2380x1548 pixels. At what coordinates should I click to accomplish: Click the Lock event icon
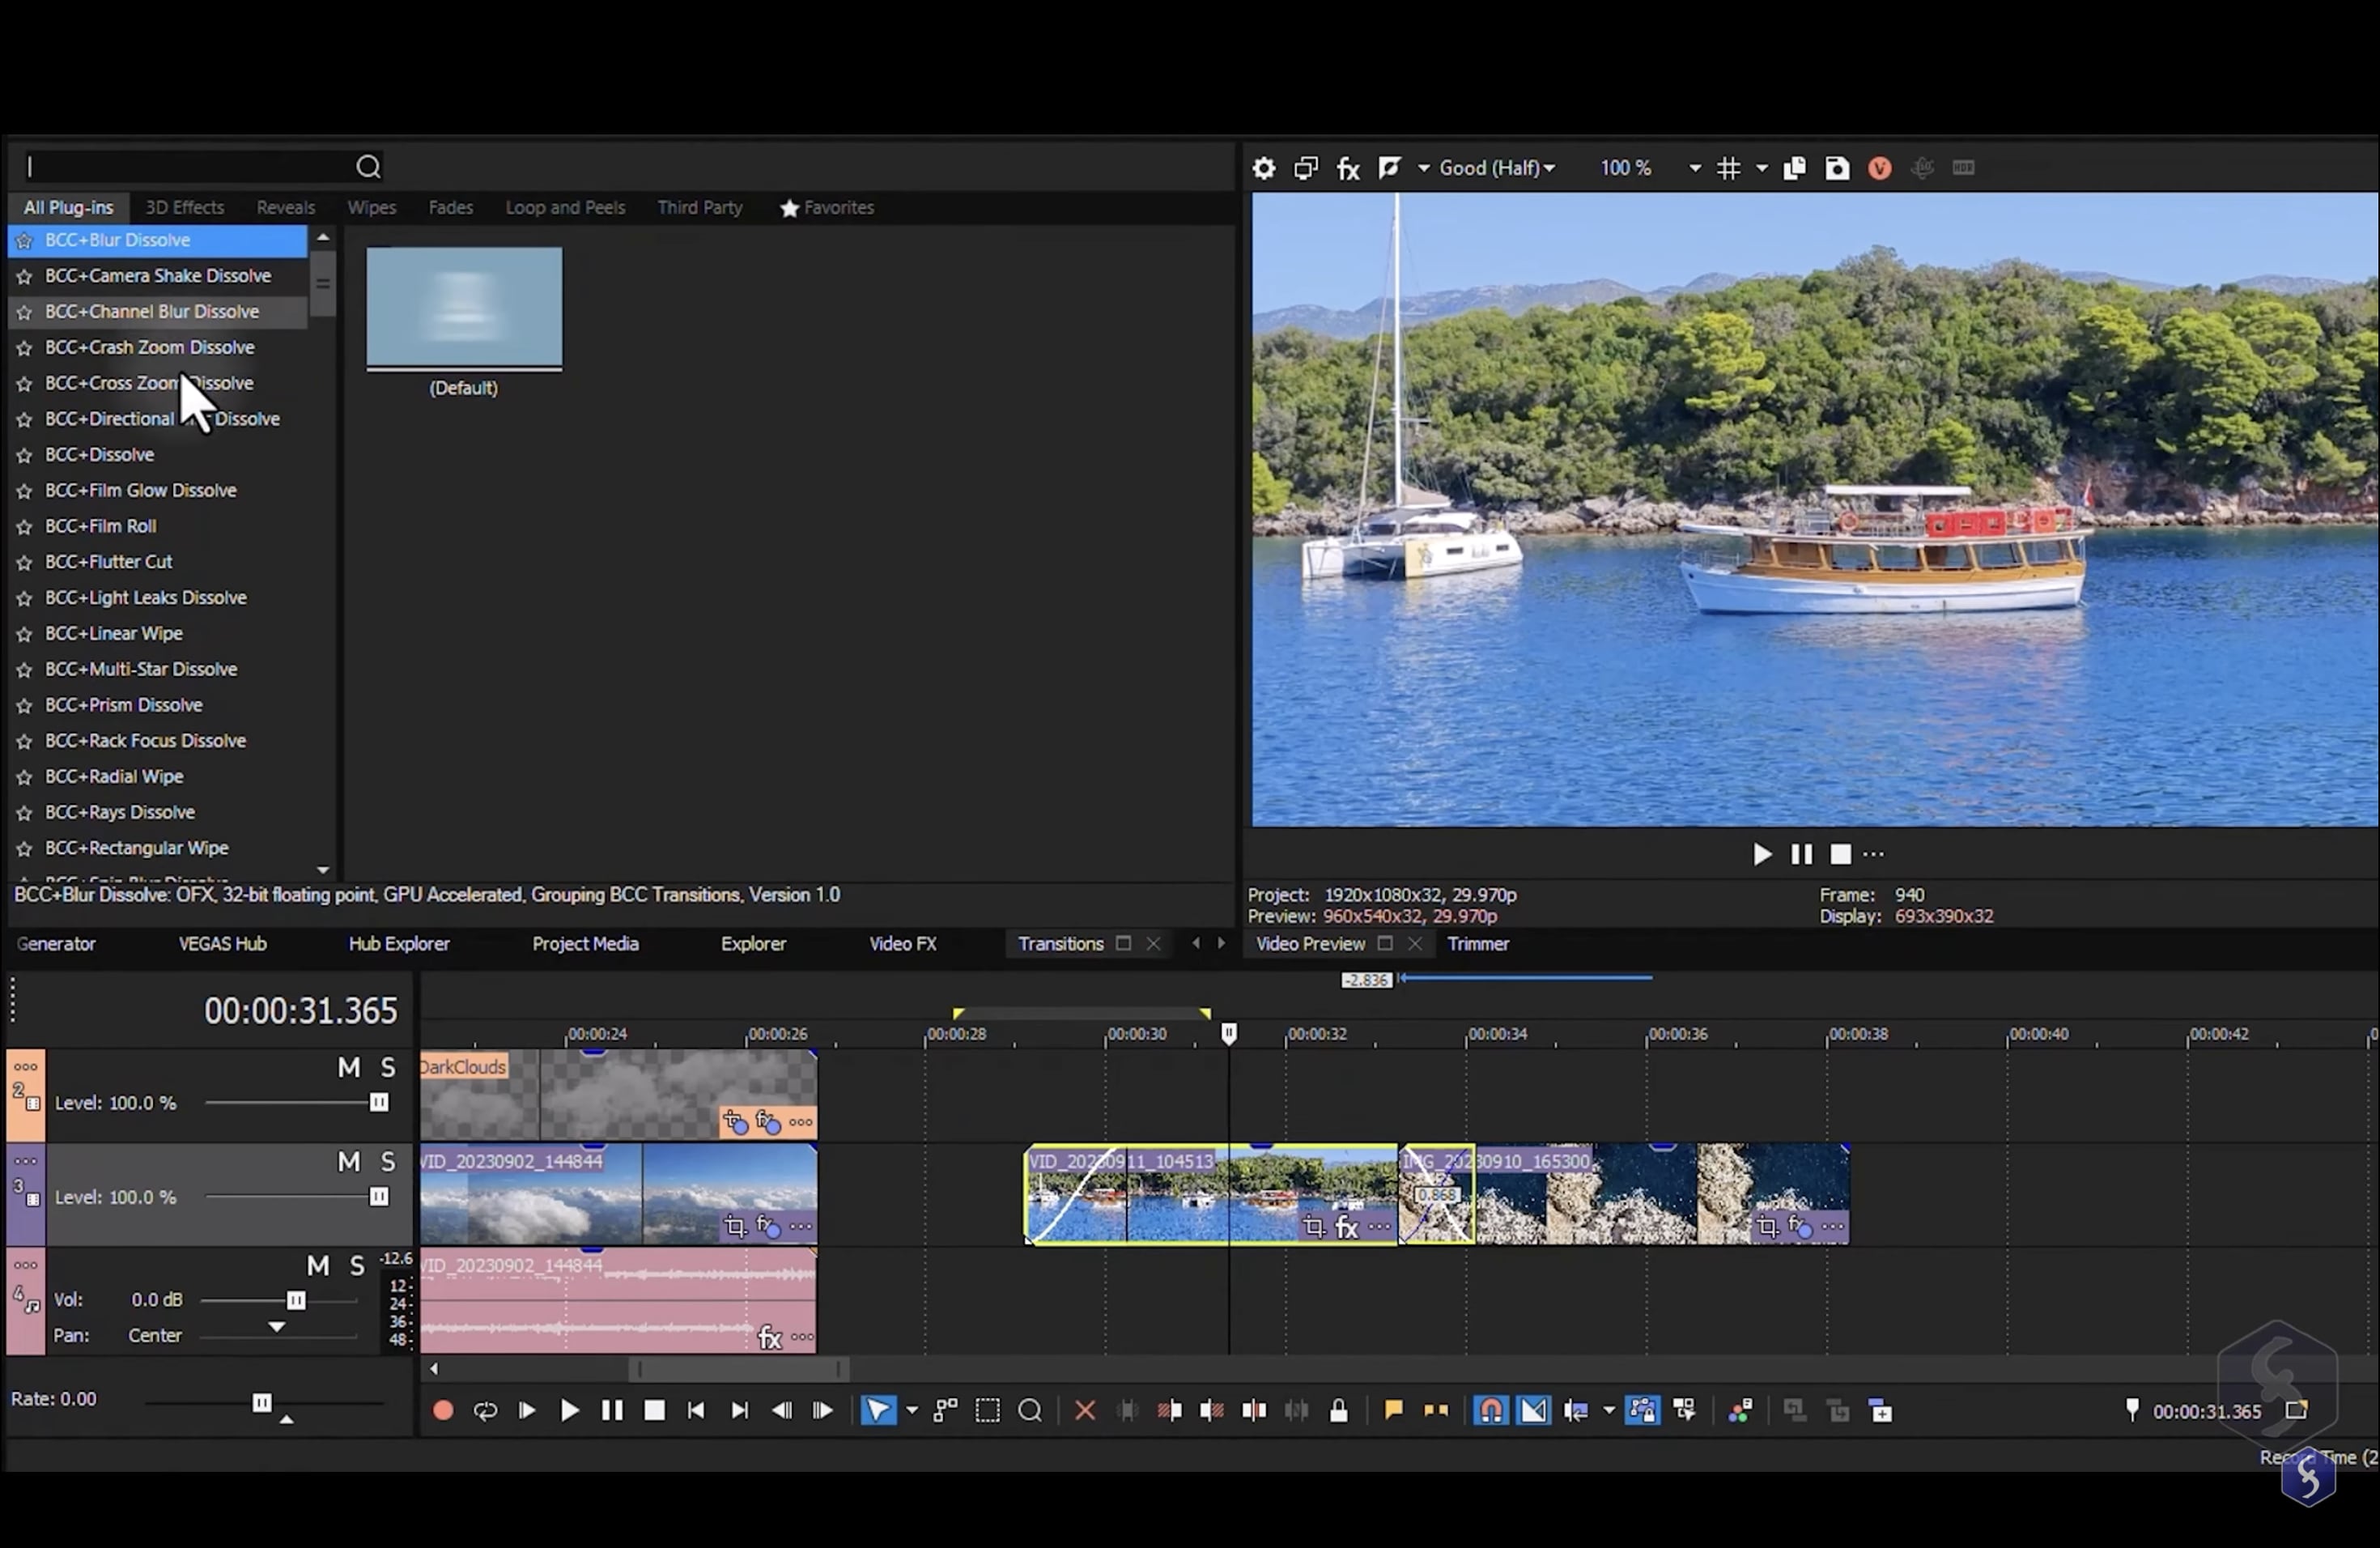(1338, 1410)
